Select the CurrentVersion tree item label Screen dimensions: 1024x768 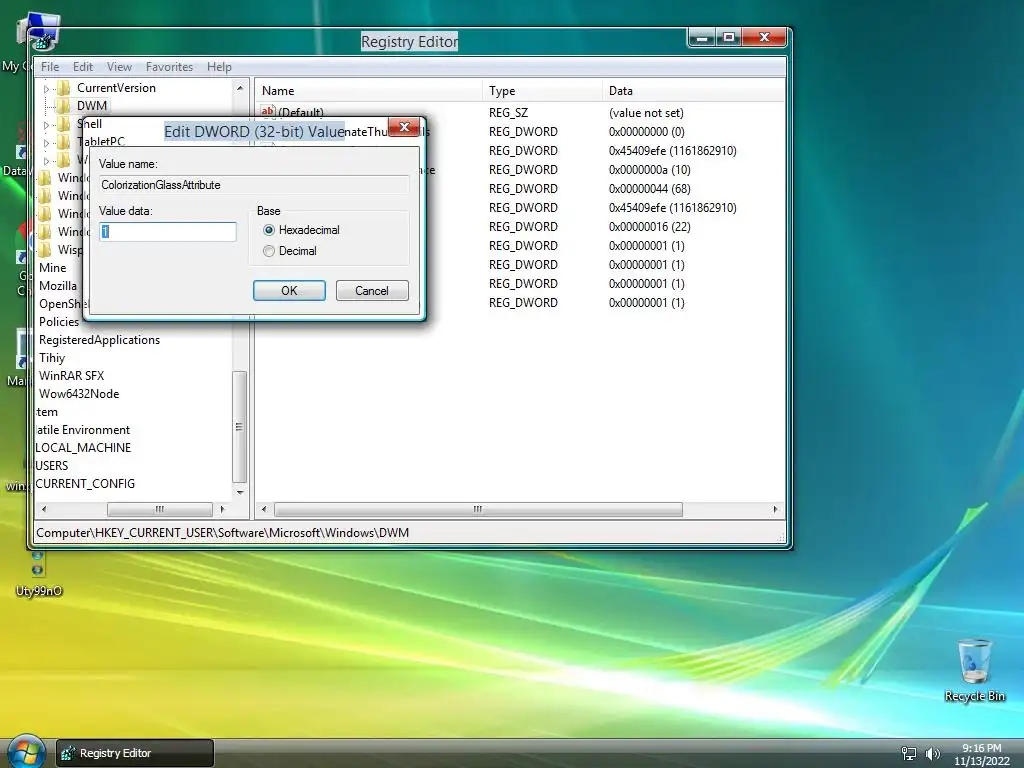(116, 88)
